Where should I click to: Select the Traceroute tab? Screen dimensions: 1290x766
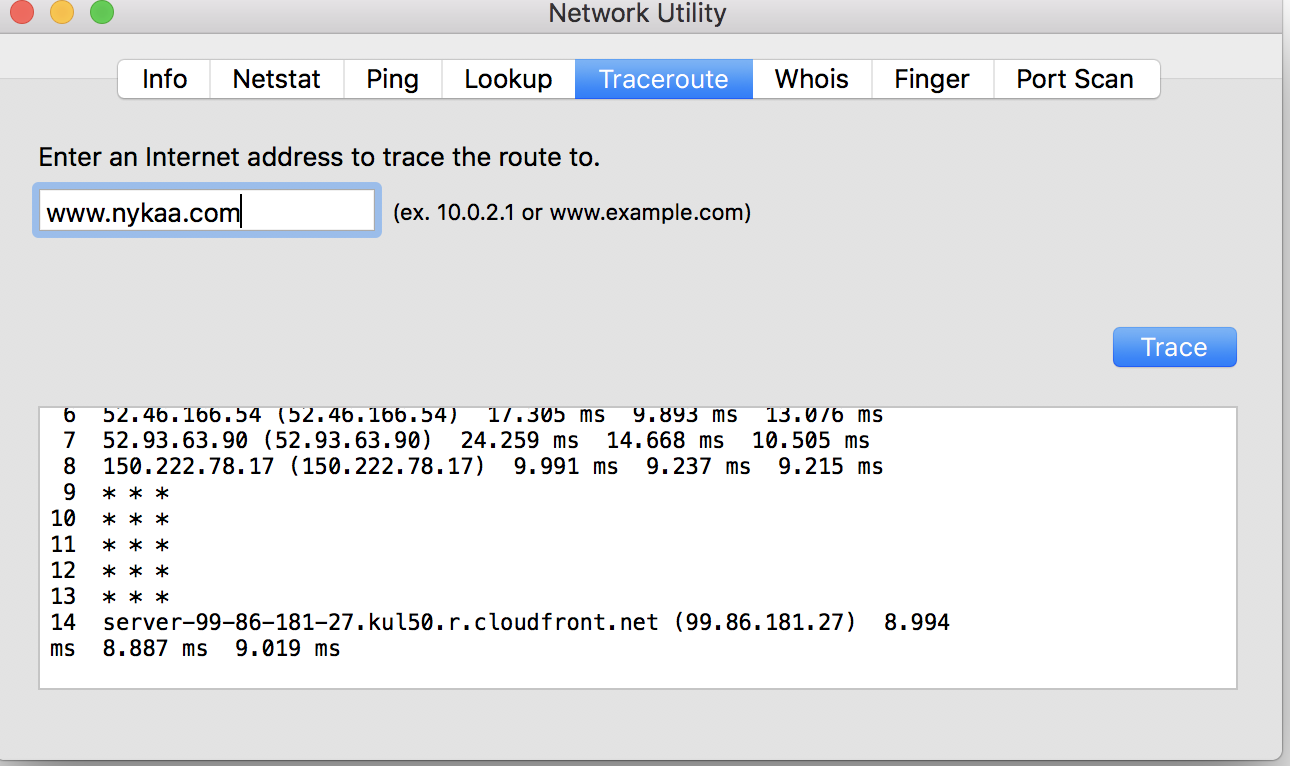coord(664,79)
